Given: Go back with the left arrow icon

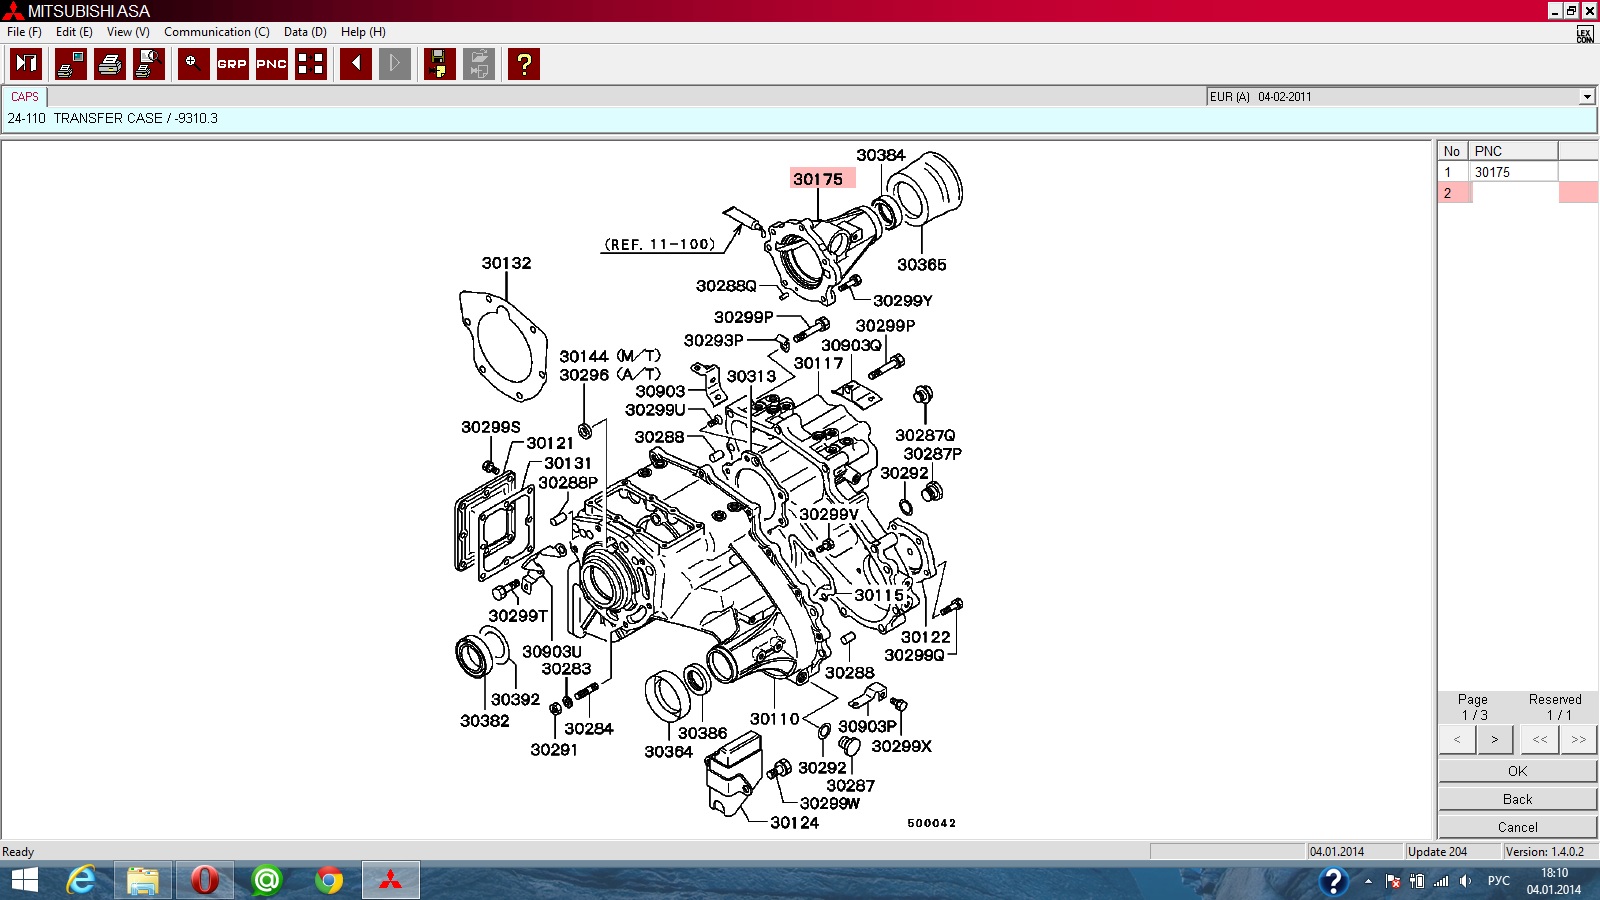Looking at the screenshot, I should 355,64.
